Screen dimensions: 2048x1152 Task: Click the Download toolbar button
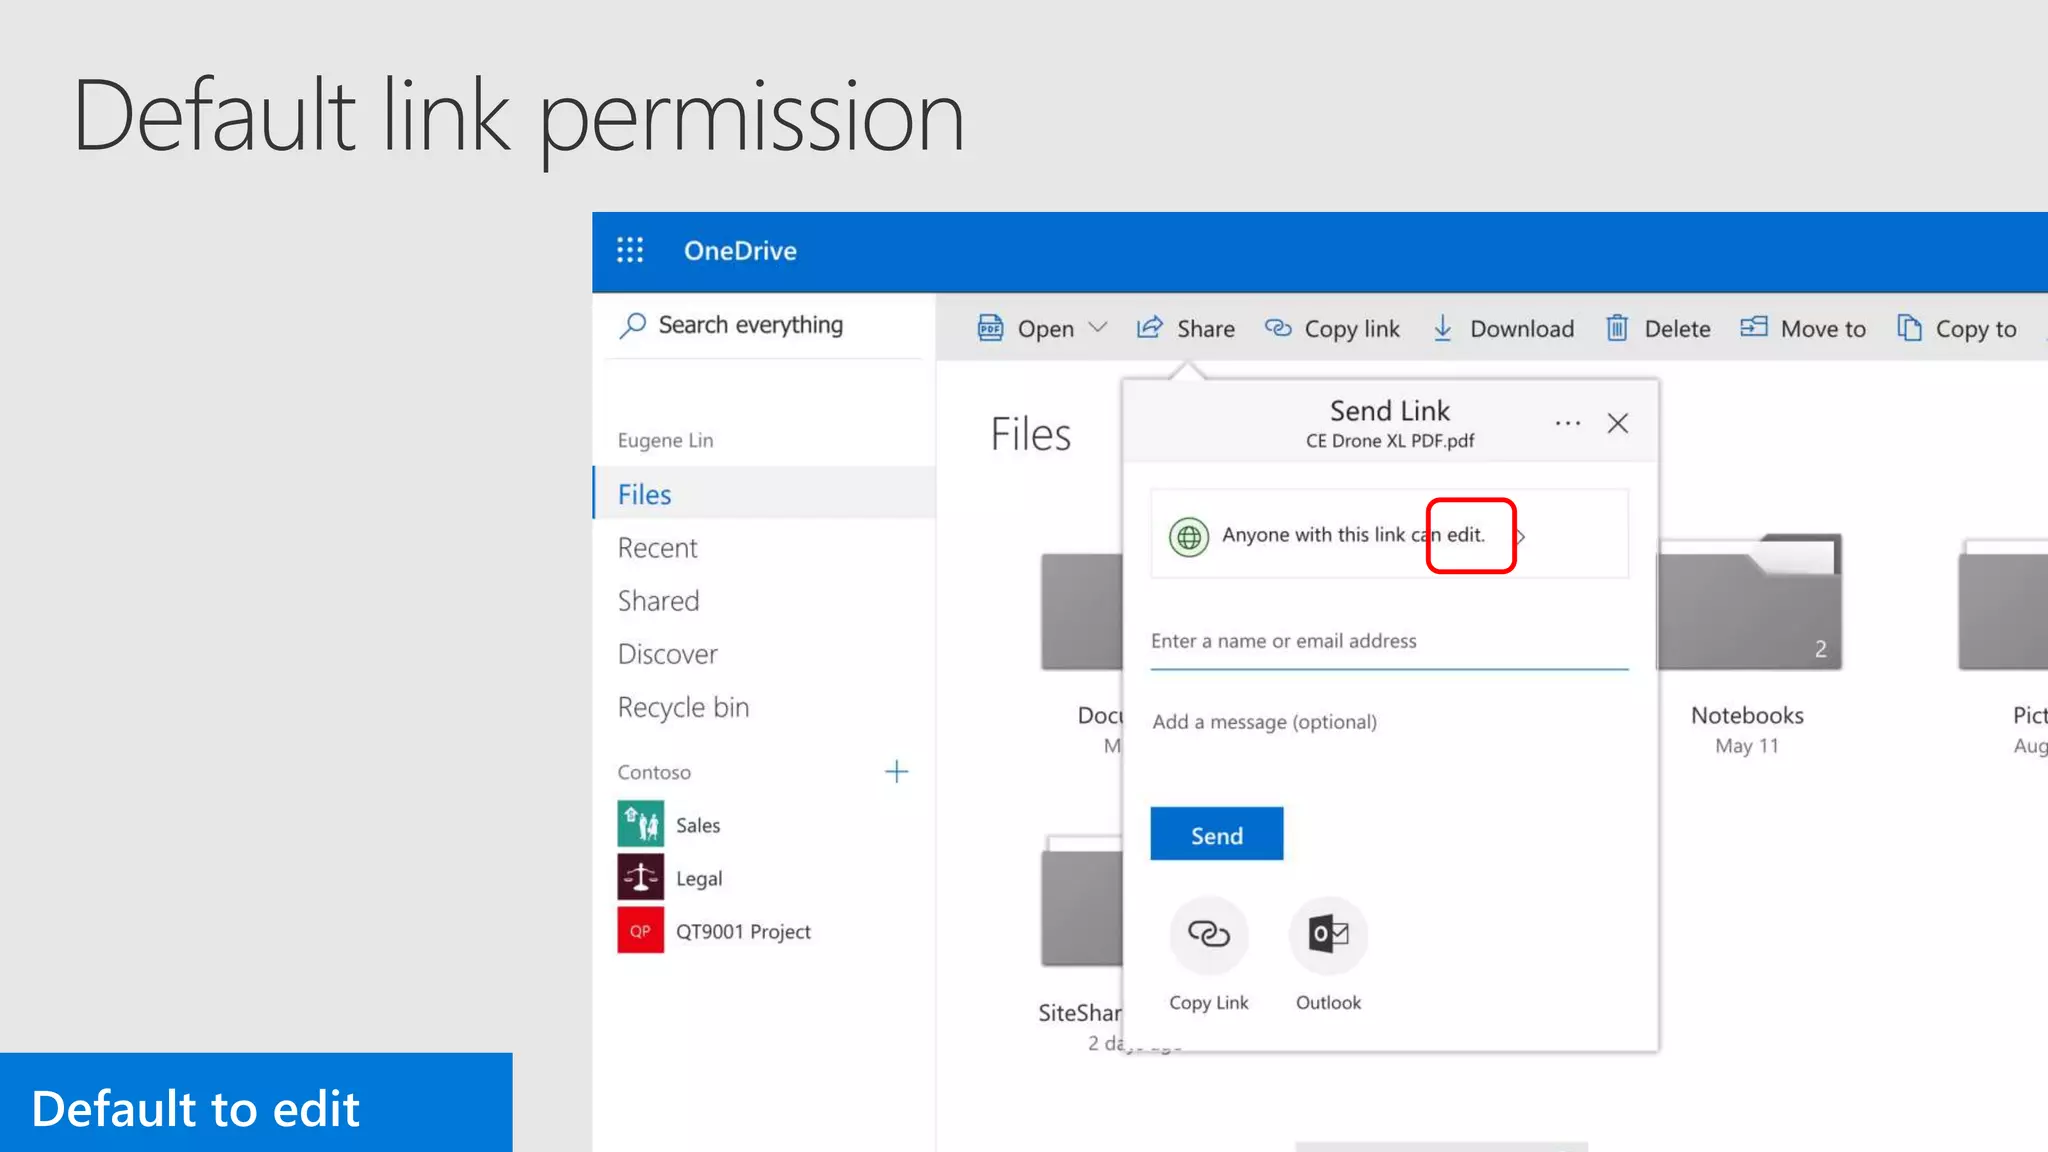[1504, 328]
